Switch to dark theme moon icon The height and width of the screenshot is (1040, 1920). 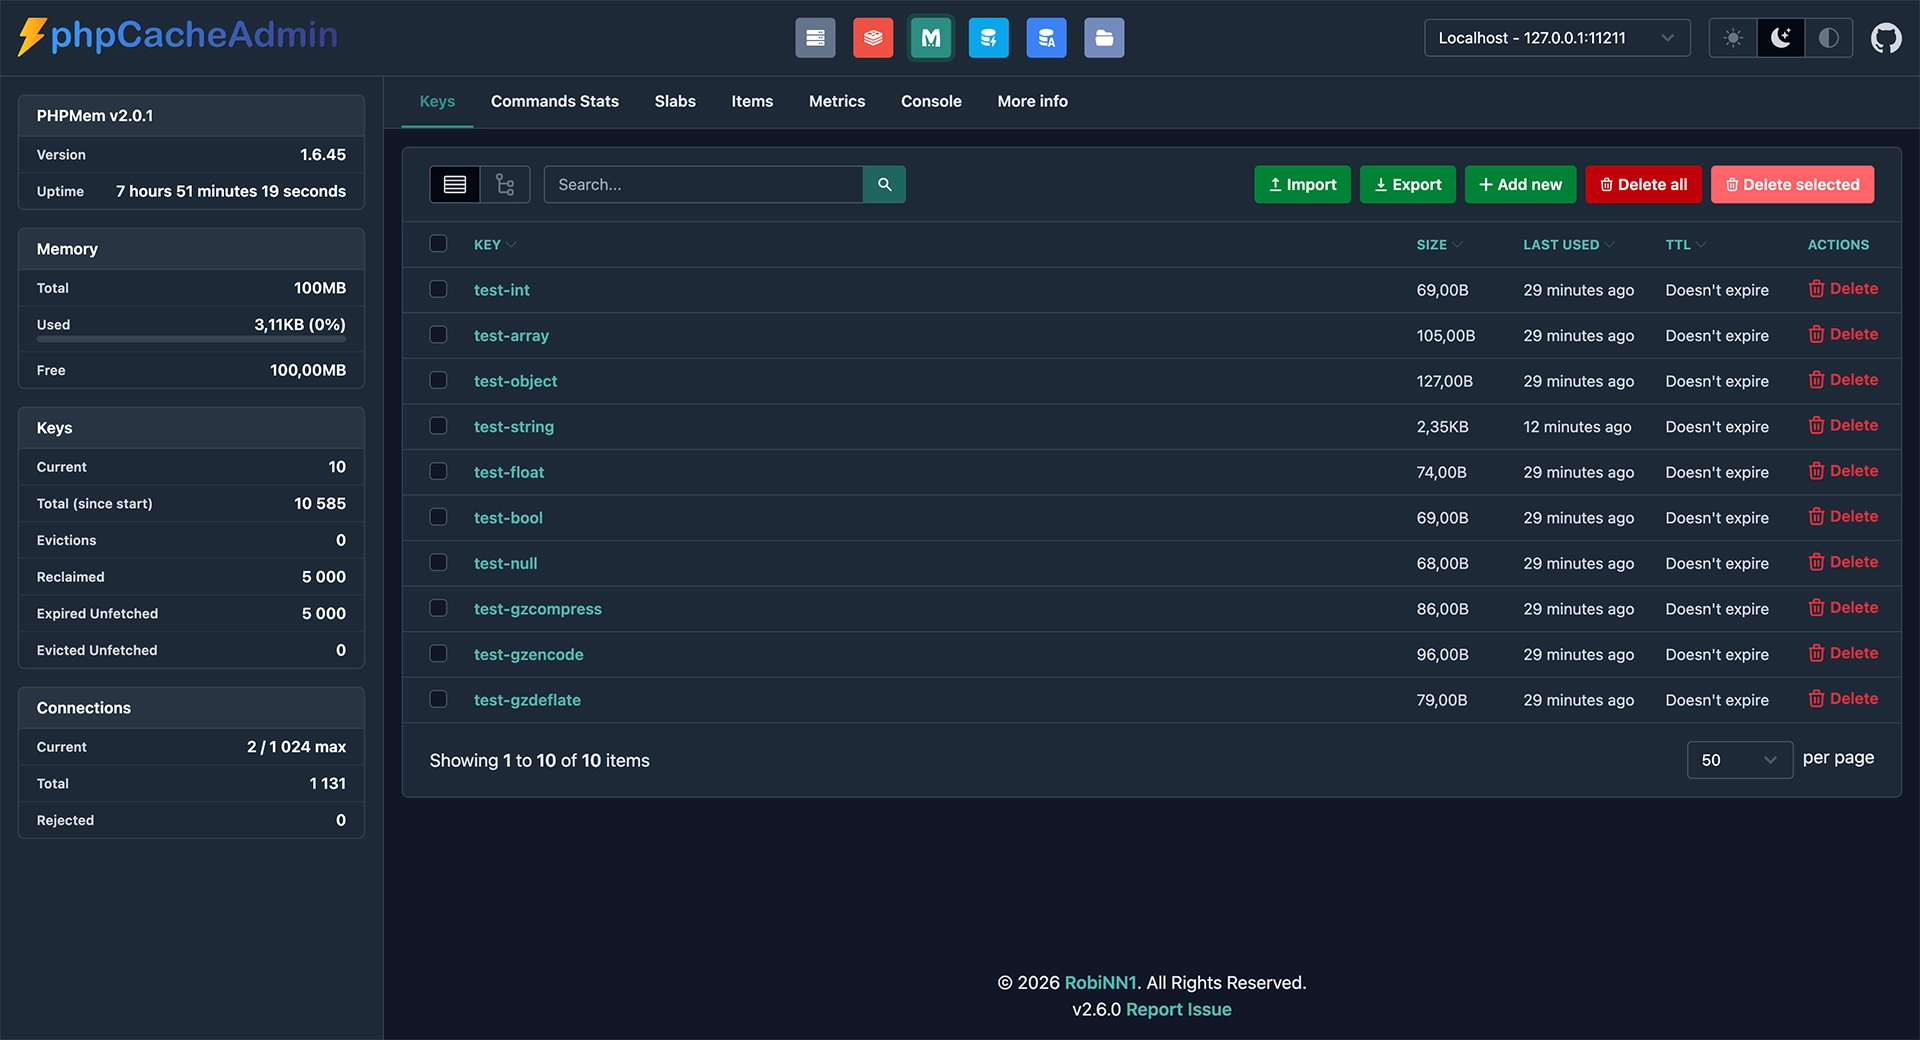[x=1781, y=38]
